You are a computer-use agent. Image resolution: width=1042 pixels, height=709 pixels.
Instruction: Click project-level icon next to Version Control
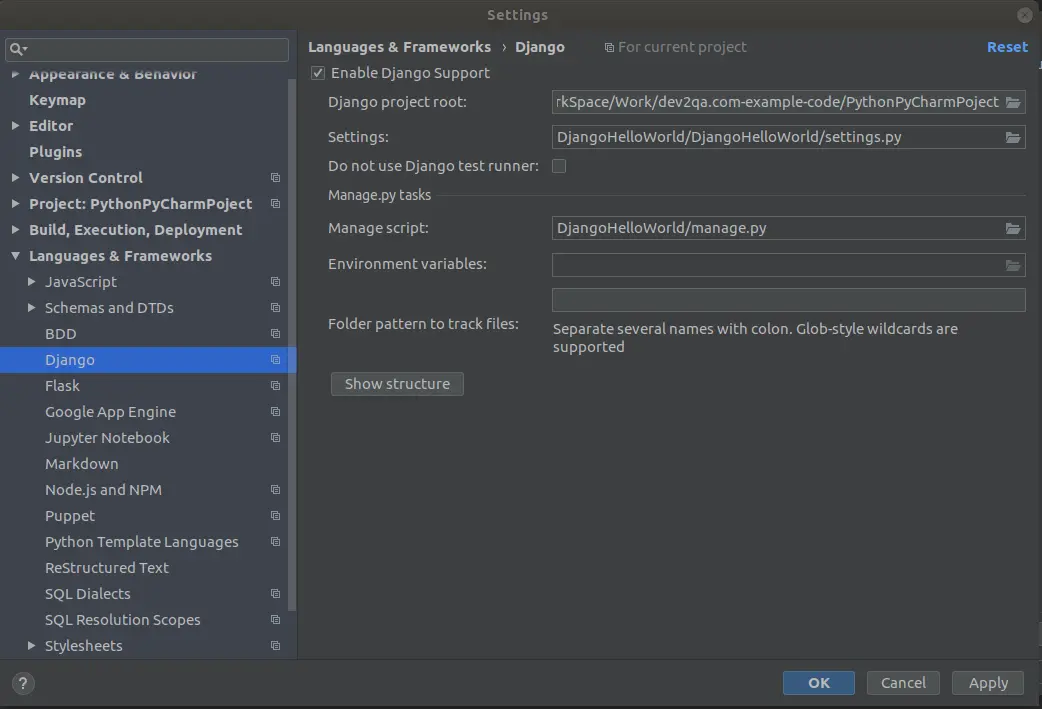coord(275,178)
